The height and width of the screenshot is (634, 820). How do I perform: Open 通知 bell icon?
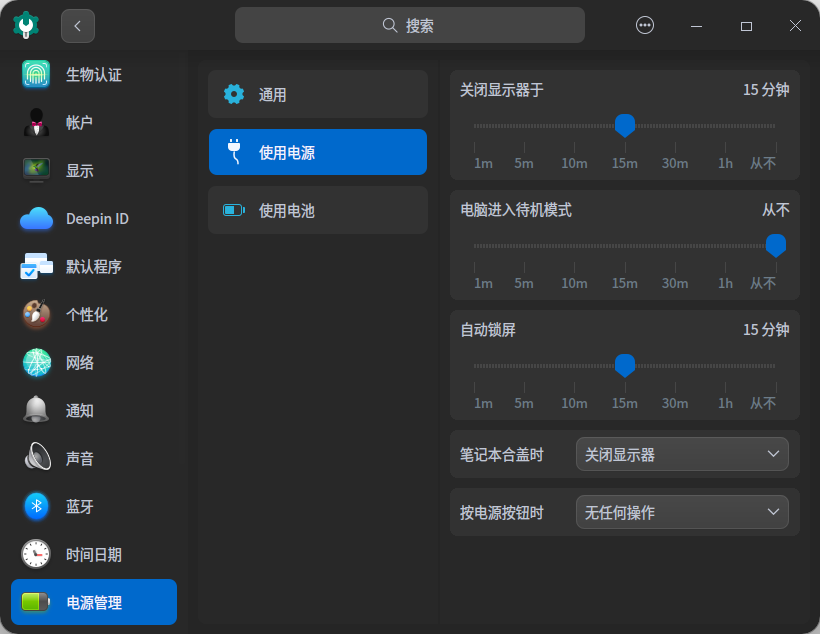[x=36, y=410]
